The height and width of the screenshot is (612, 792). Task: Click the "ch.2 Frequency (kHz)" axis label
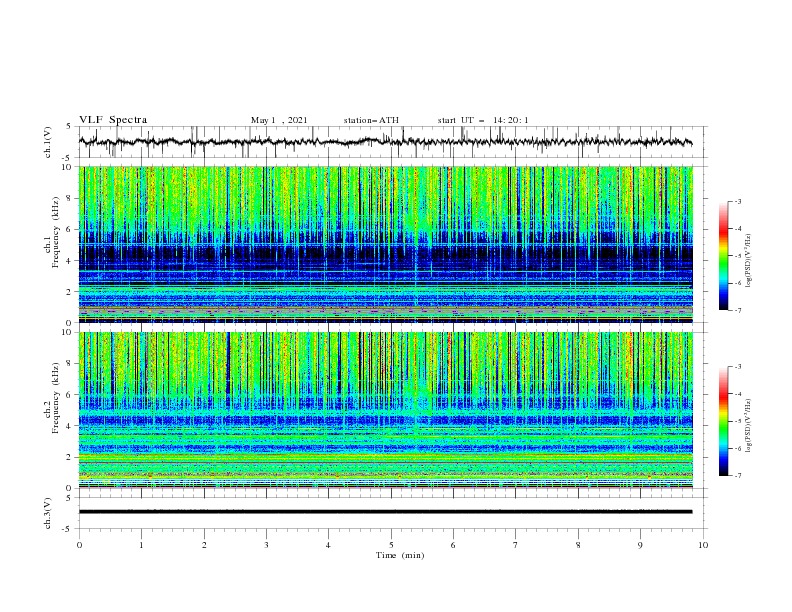pos(51,398)
